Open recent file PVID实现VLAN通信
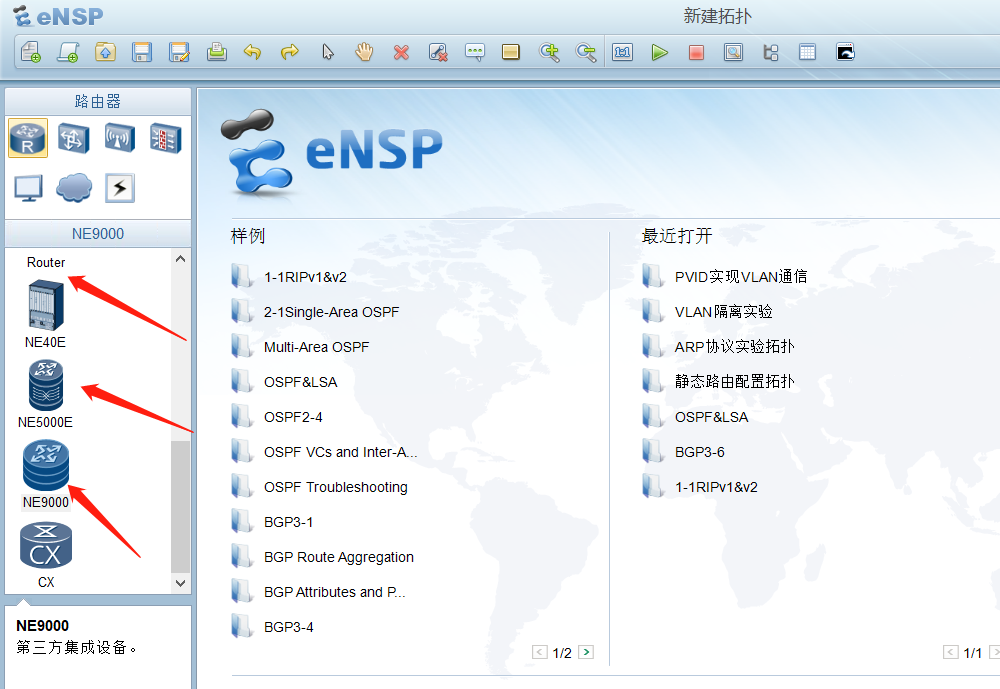Viewport: 1000px width, 689px height. click(740, 277)
